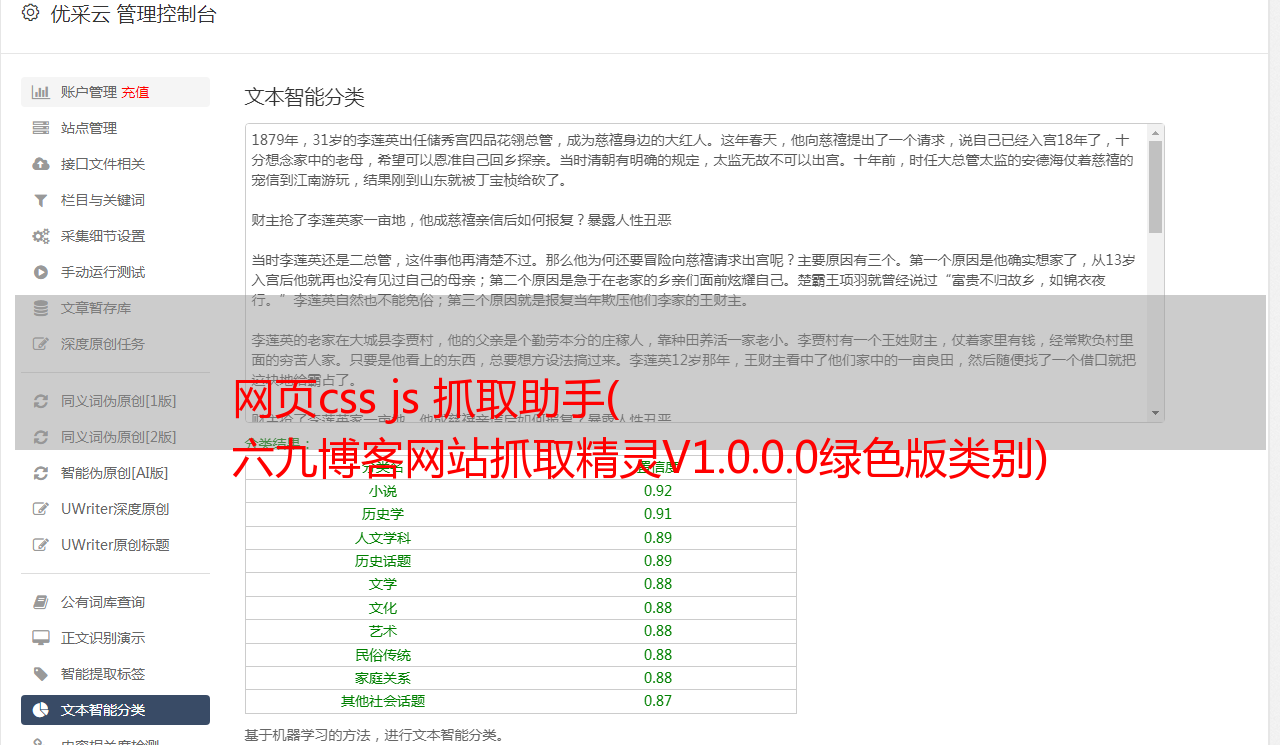Click the tag icon for 智能提取标签

[x=41, y=674]
